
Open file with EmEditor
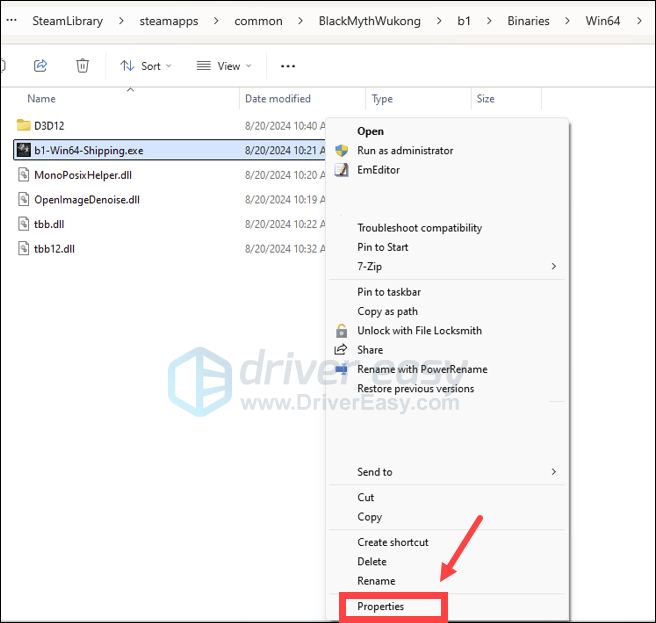tap(378, 170)
